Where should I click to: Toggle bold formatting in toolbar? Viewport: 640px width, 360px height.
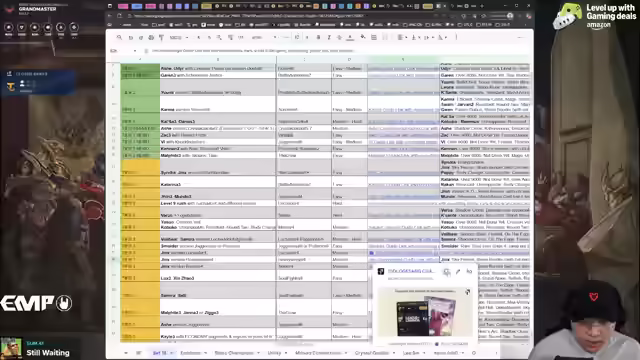point(318,37)
